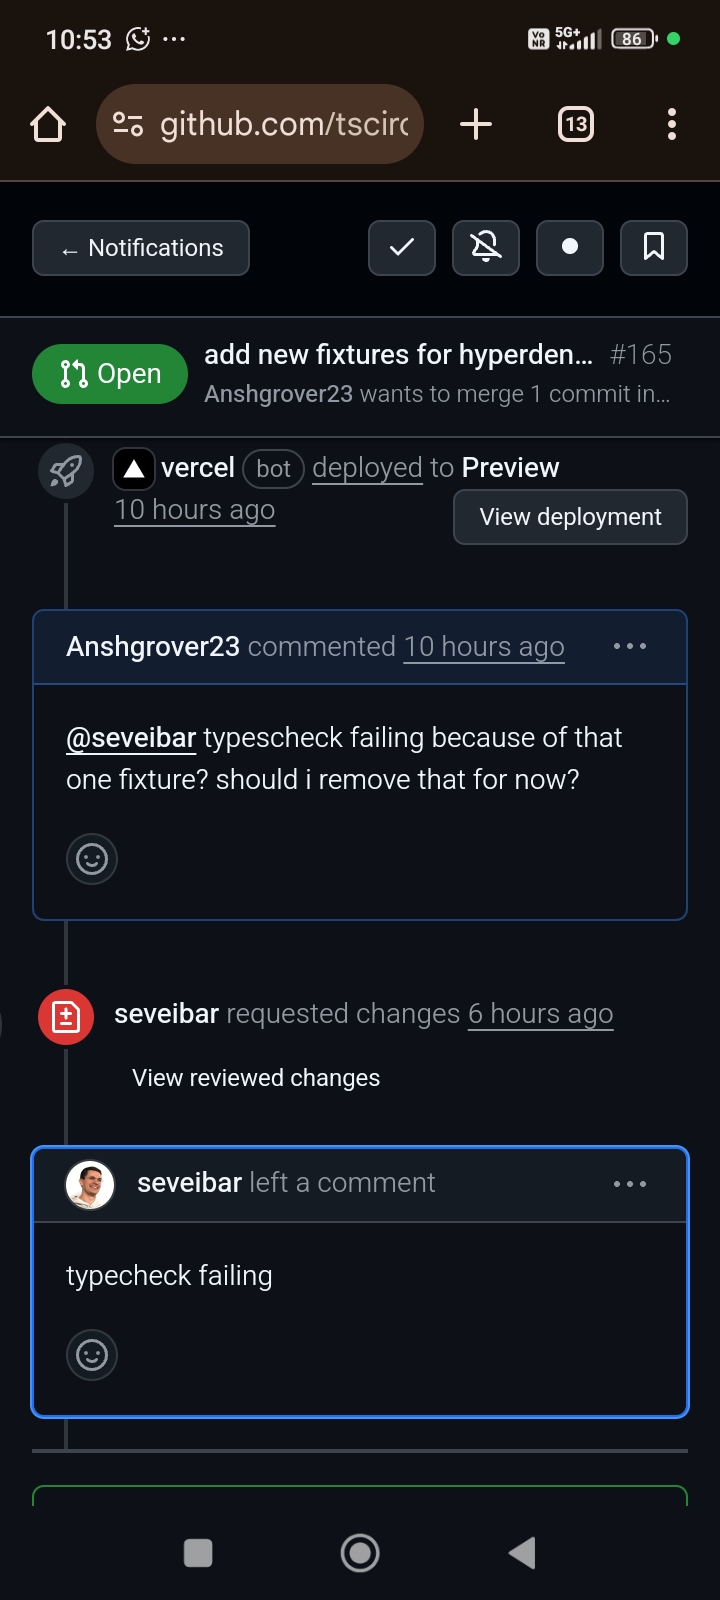Unsubscribe using the crossed bell icon
This screenshot has width=720, height=1600.
486,248
